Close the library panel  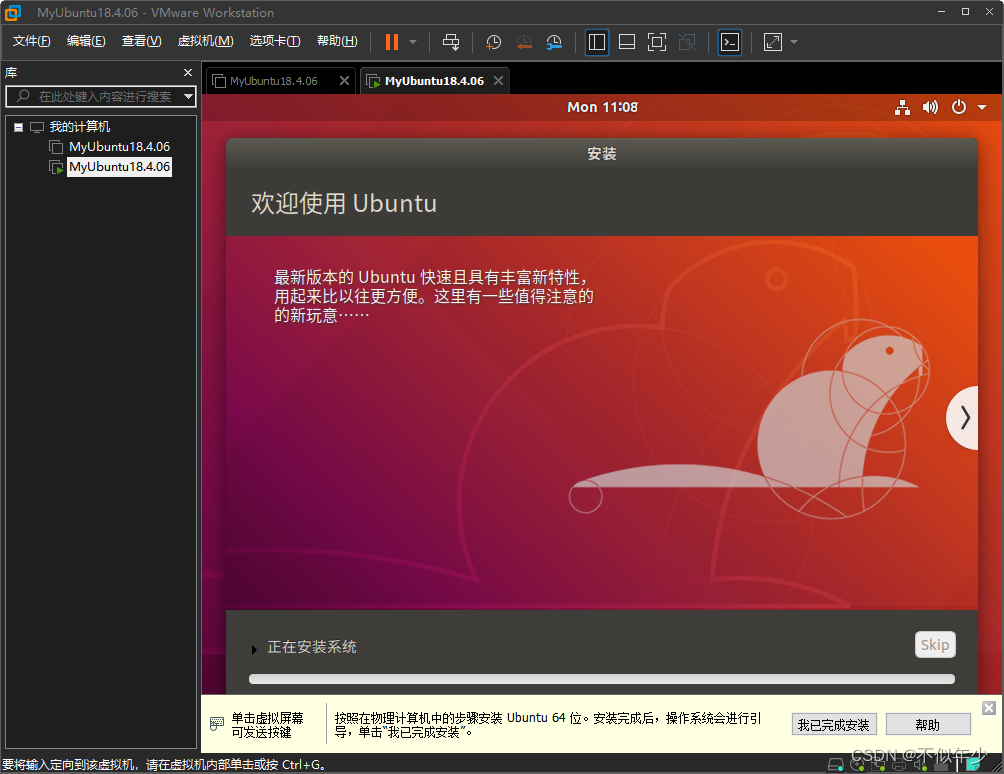pyautogui.click(x=188, y=72)
